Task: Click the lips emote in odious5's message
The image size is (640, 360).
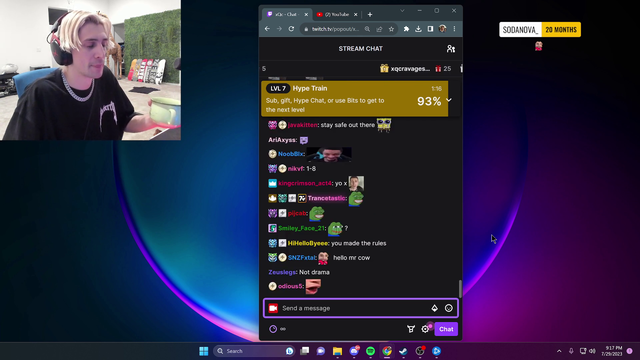Action: 313,286
